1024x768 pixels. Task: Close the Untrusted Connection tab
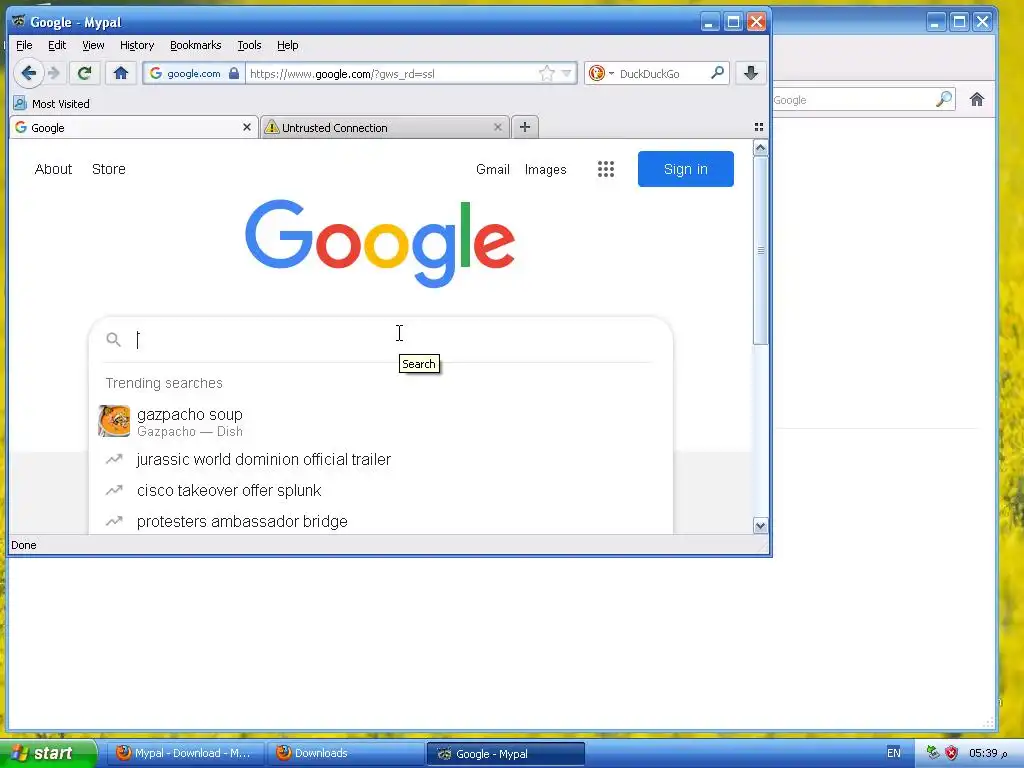498,127
